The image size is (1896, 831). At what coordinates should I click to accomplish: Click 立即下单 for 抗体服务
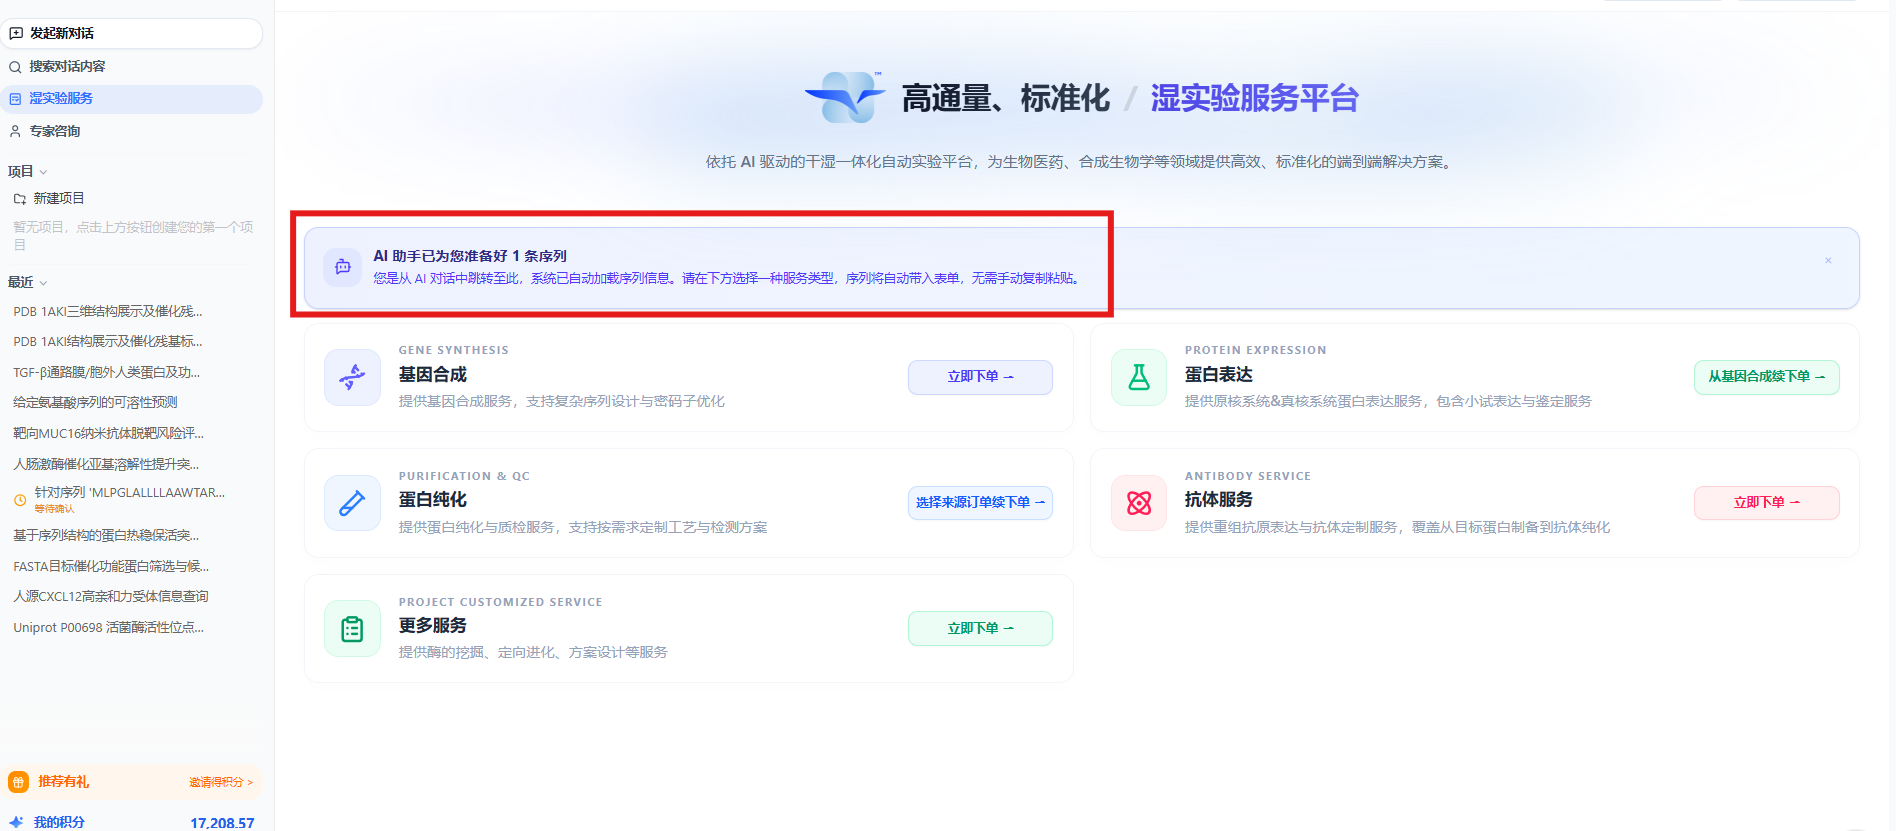coord(1767,503)
